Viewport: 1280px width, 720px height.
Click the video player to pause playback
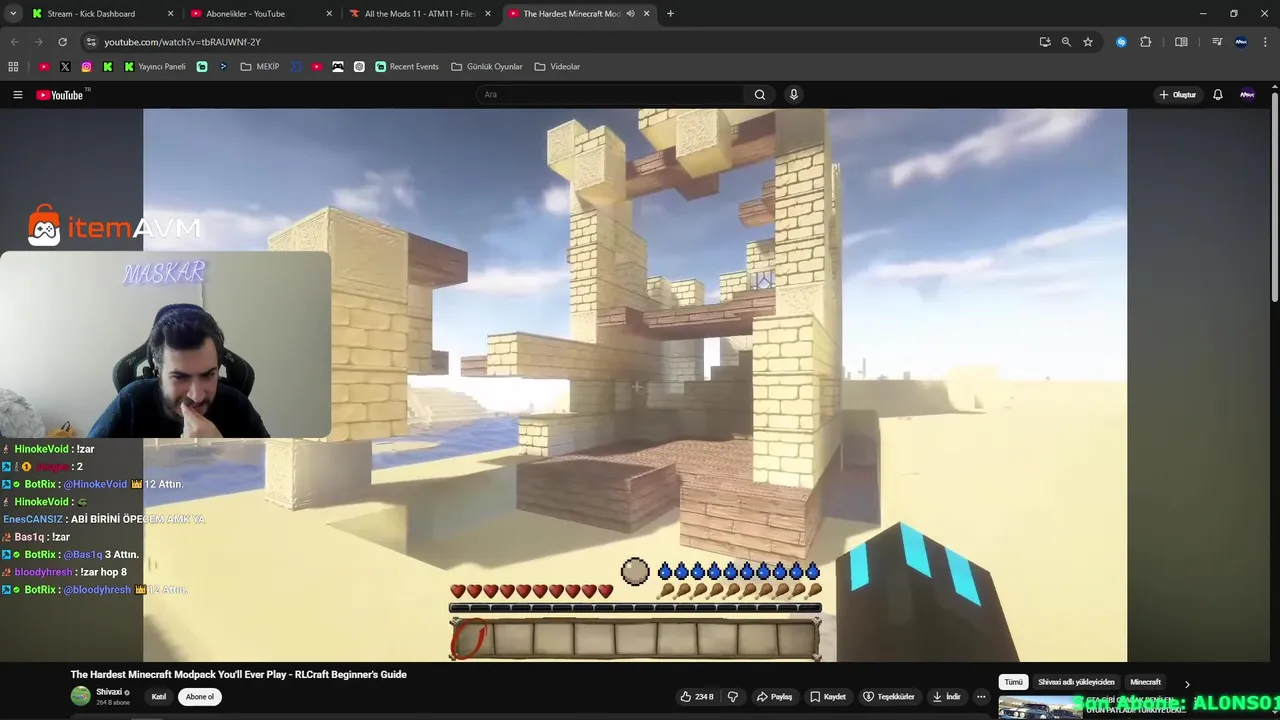[635, 385]
